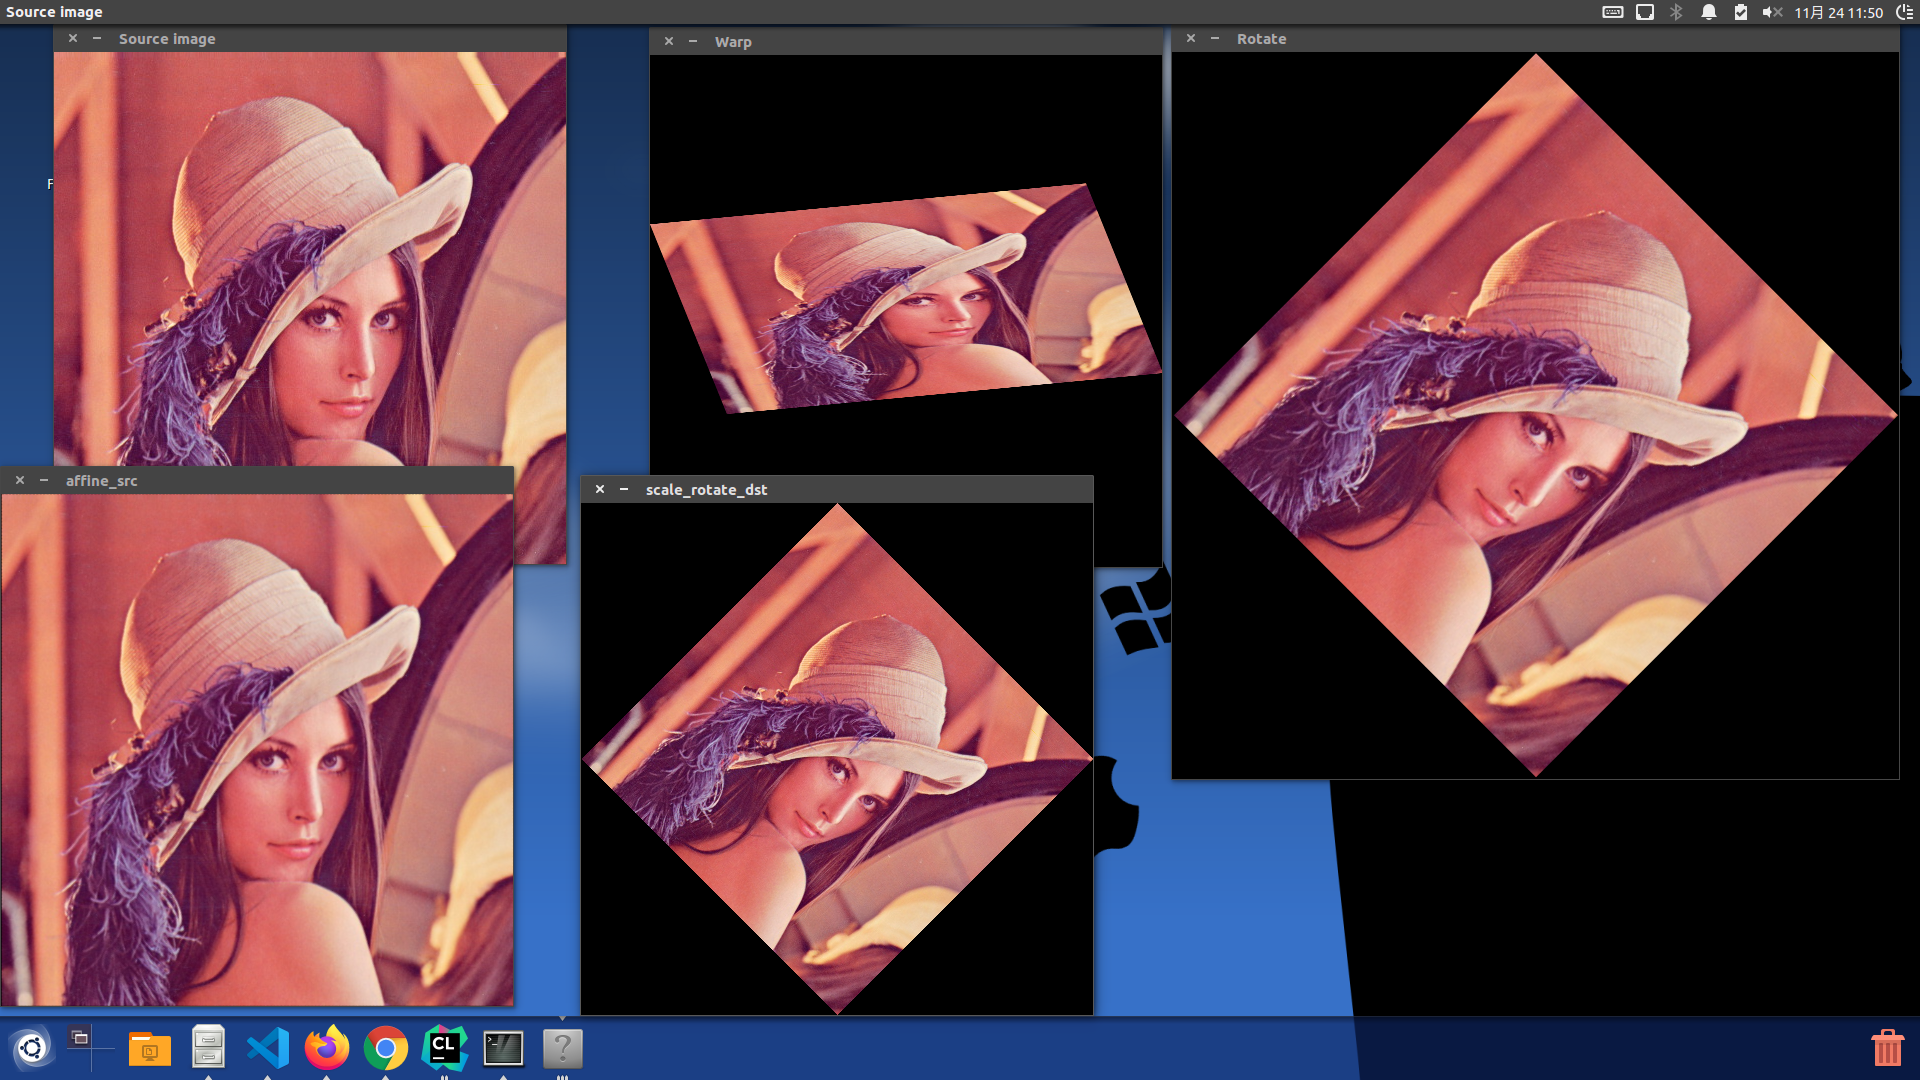Focus the Source image window title bar

310,38
